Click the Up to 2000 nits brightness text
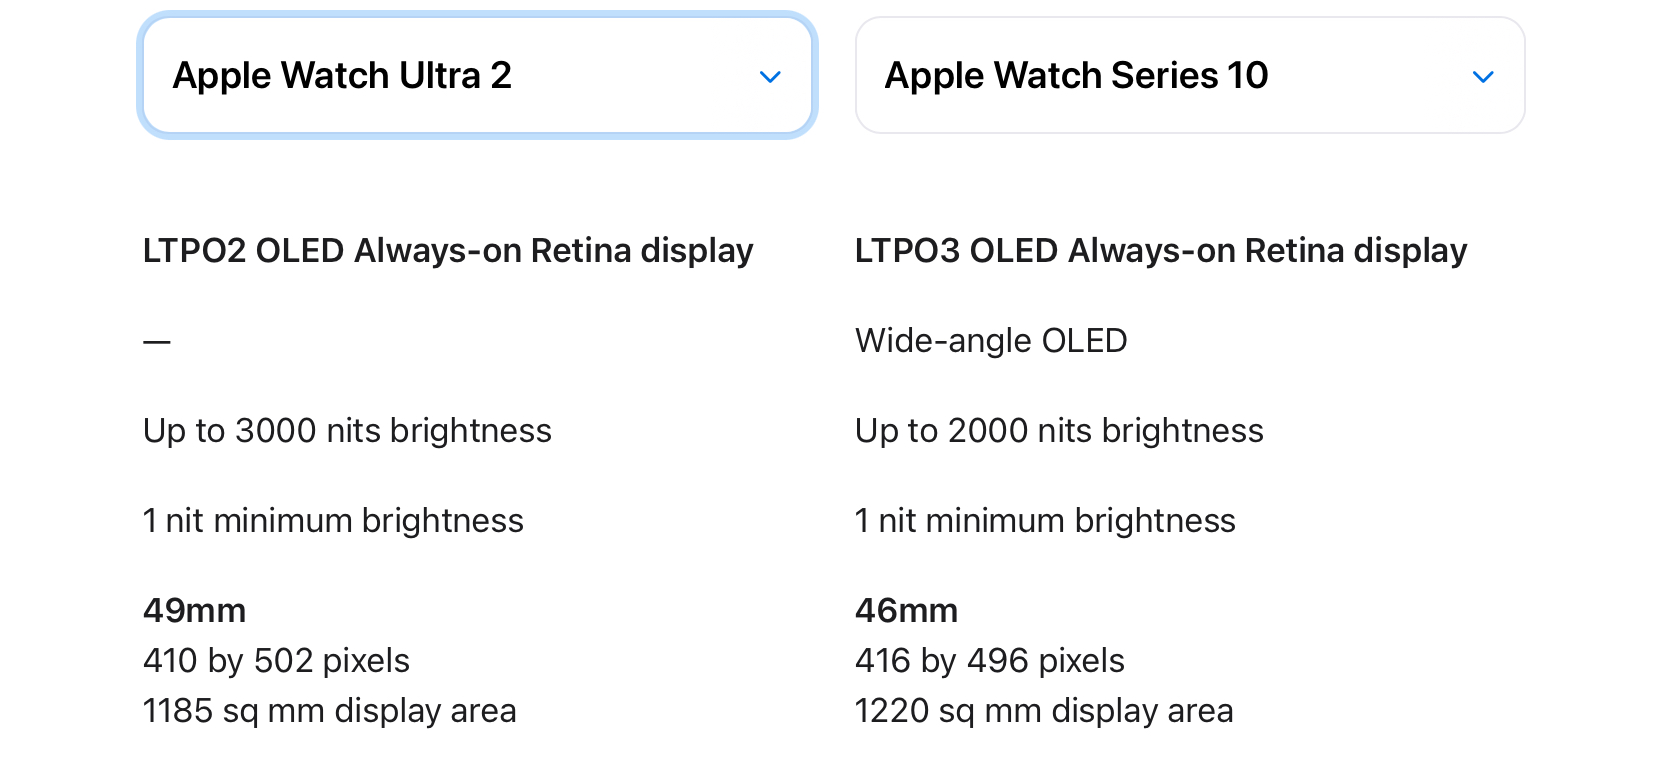Screen dimensions: 1668x769 tap(1059, 431)
